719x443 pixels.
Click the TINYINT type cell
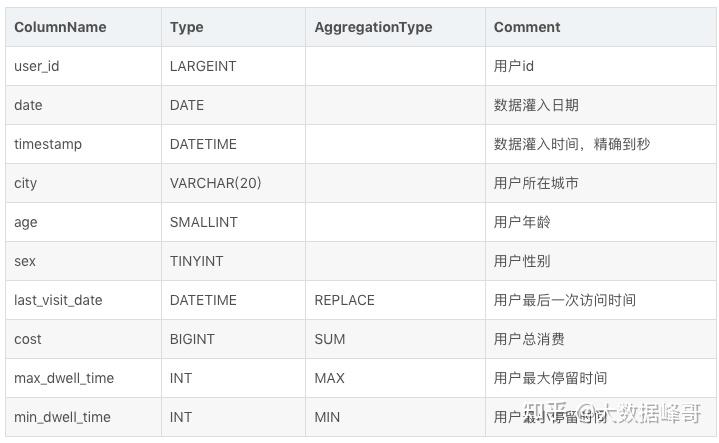coord(197,261)
